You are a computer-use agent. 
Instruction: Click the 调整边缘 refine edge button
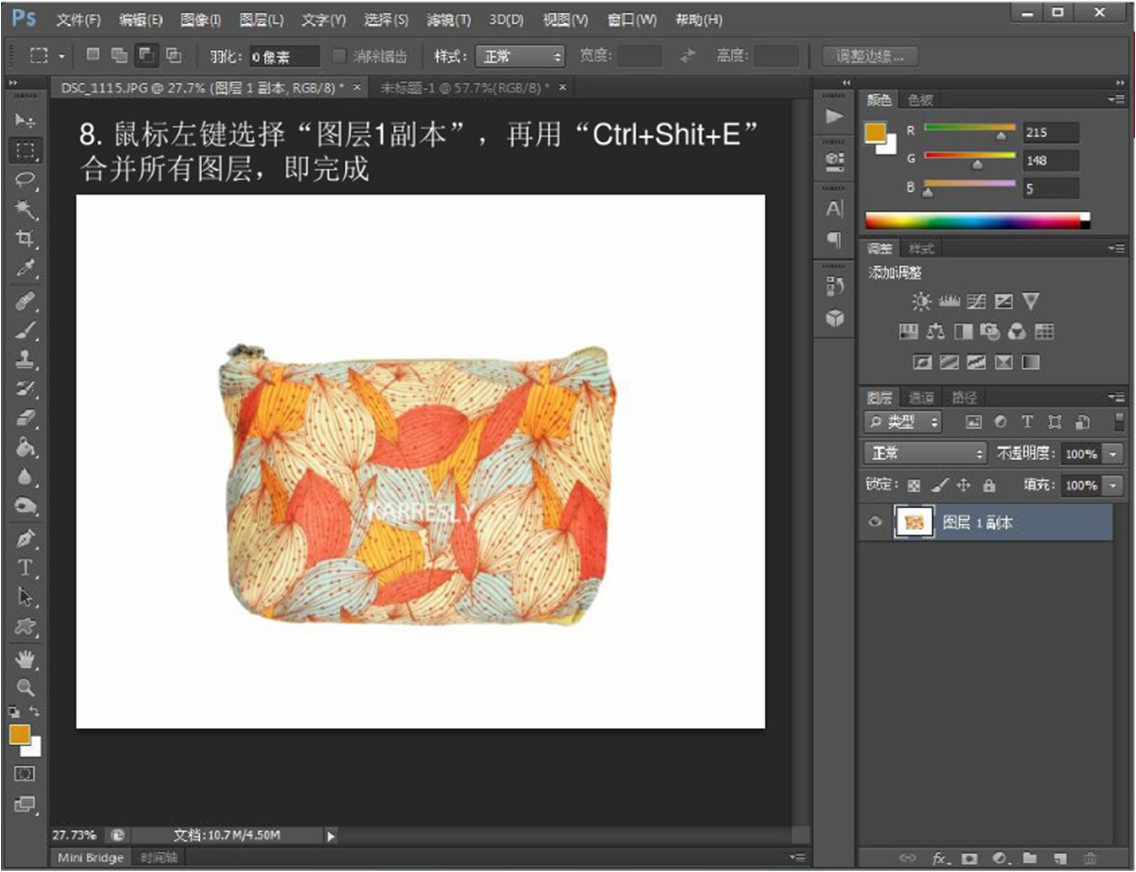click(870, 56)
